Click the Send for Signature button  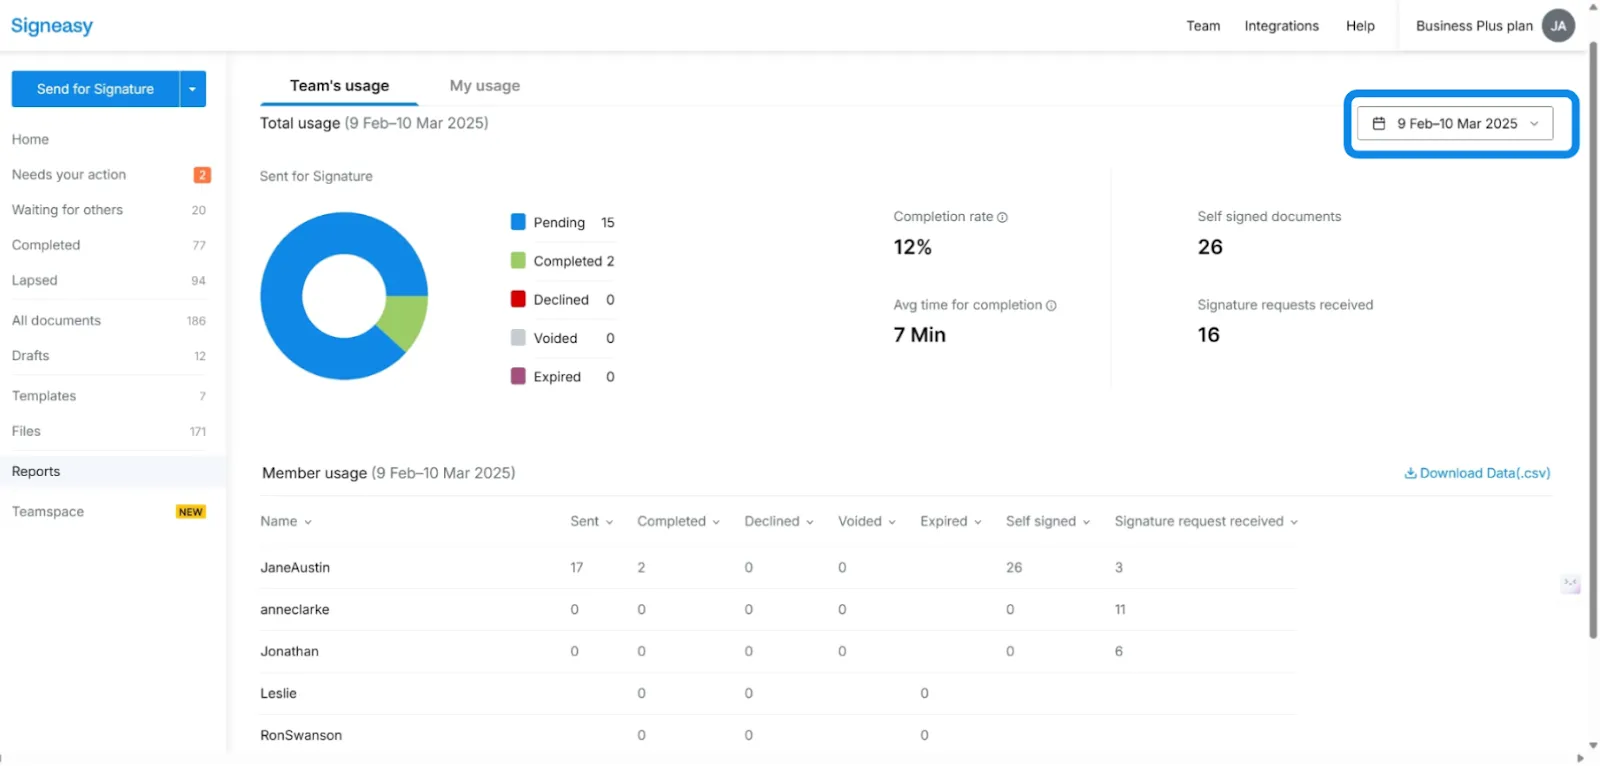click(x=95, y=89)
